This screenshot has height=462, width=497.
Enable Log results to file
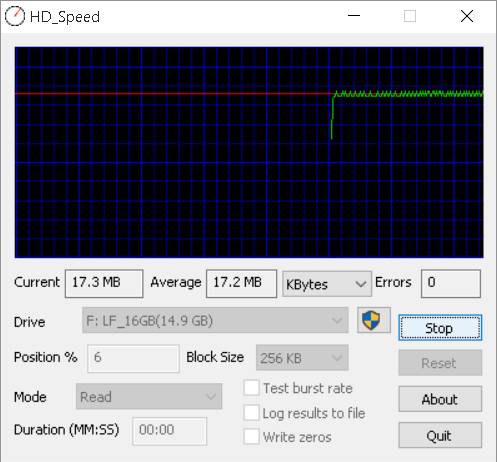coord(251,413)
